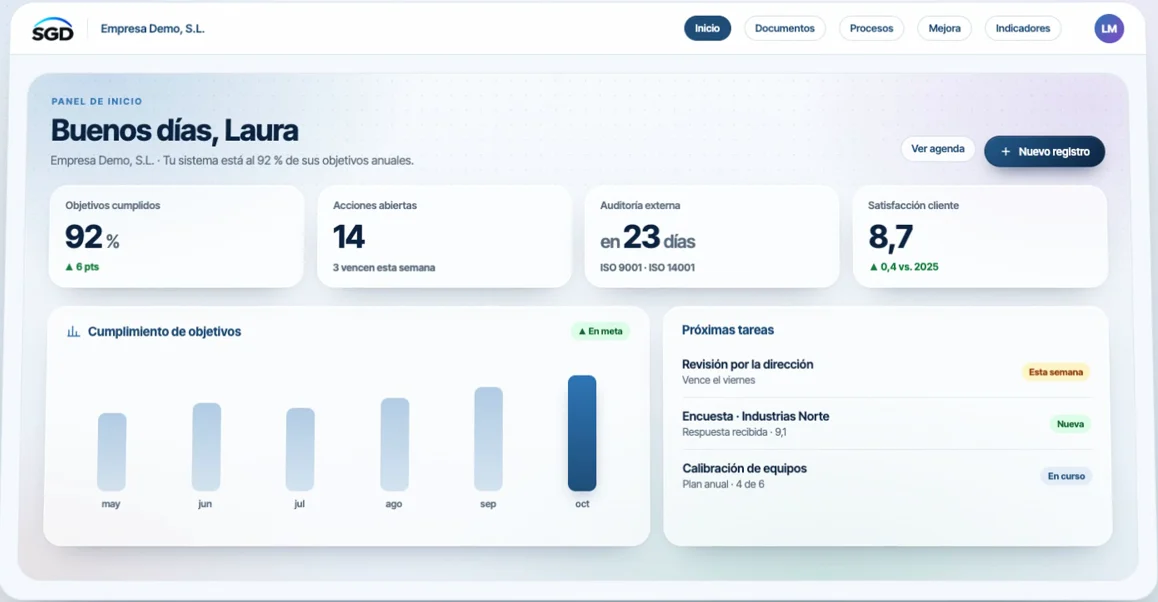Select the Indicadores tab

pyautogui.click(x=1022, y=28)
